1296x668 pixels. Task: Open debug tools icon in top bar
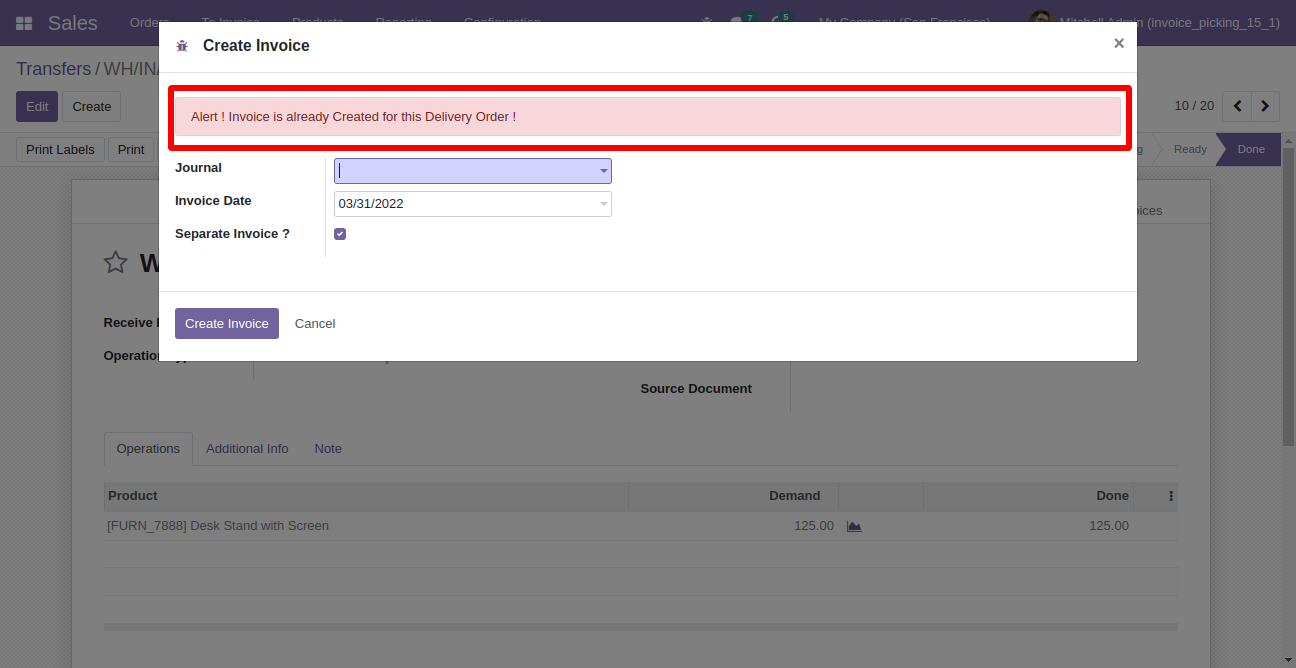tap(707, 21)
